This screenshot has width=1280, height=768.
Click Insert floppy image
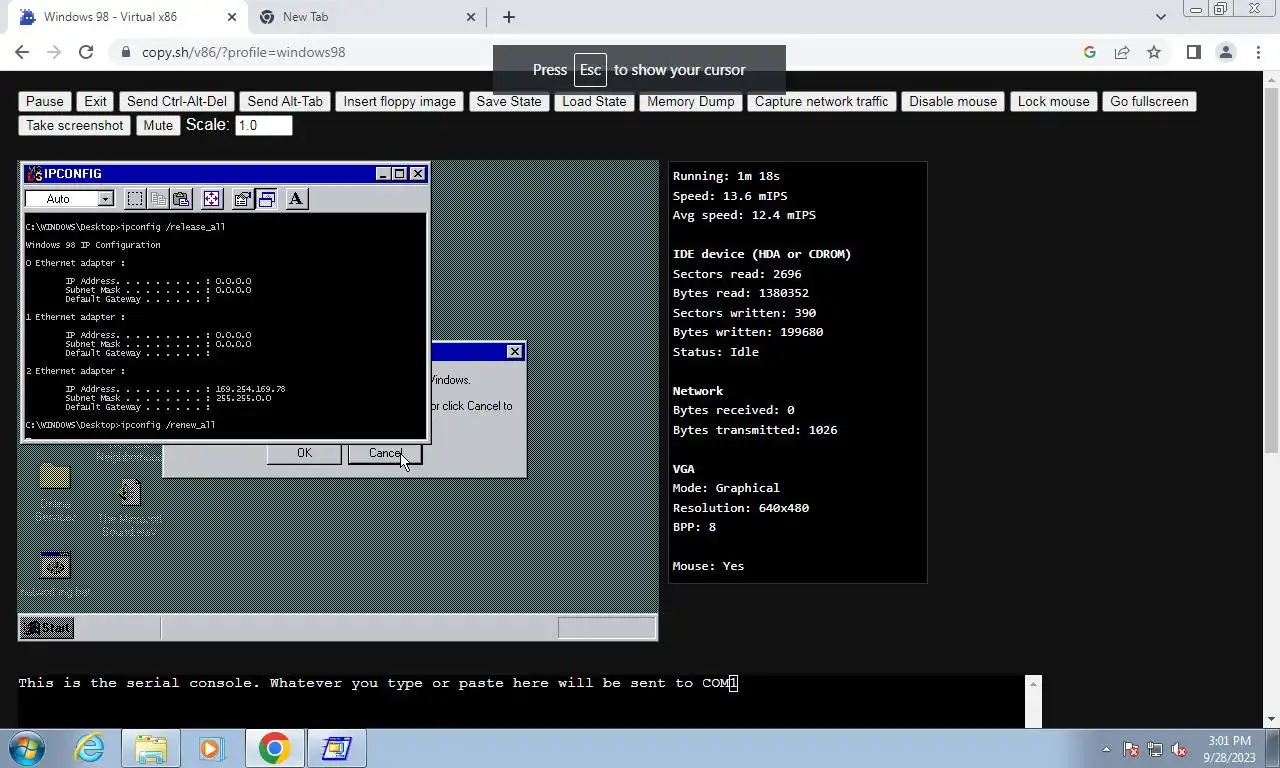pos(400,101)
